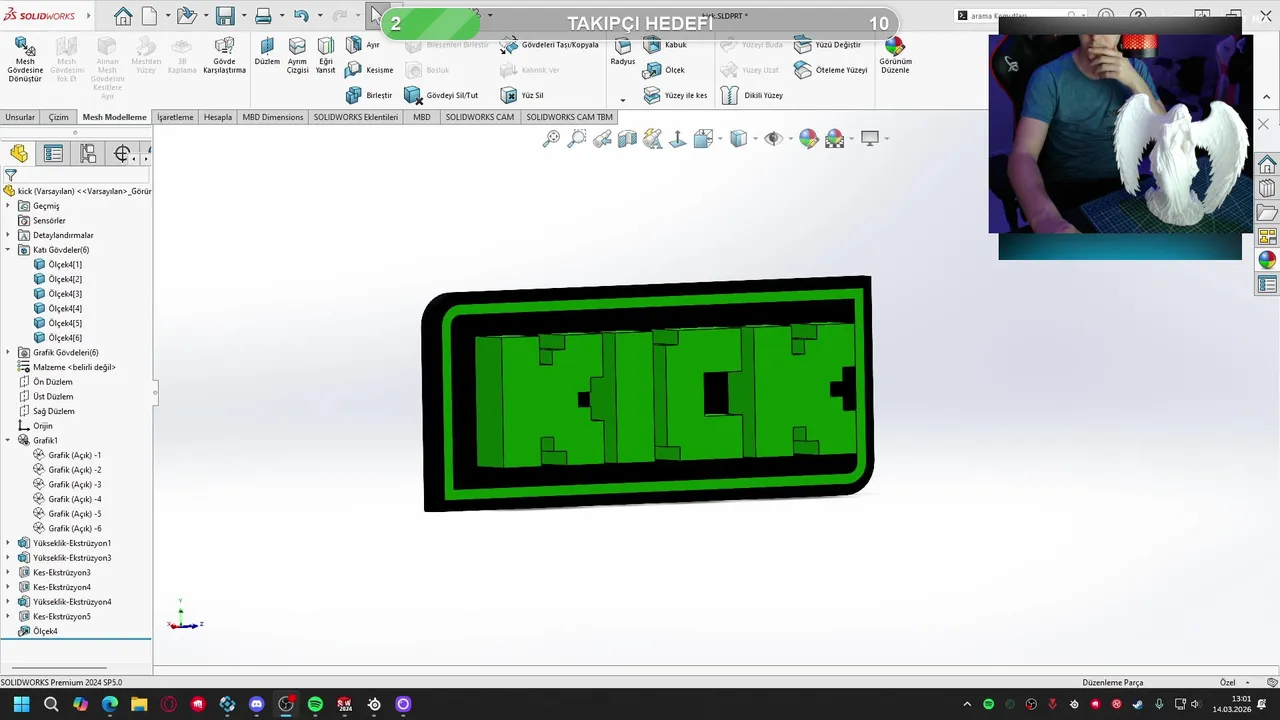Click the Print icon
The height and width of the screenshot is (720, 1280).
click(x=263, y=16)
